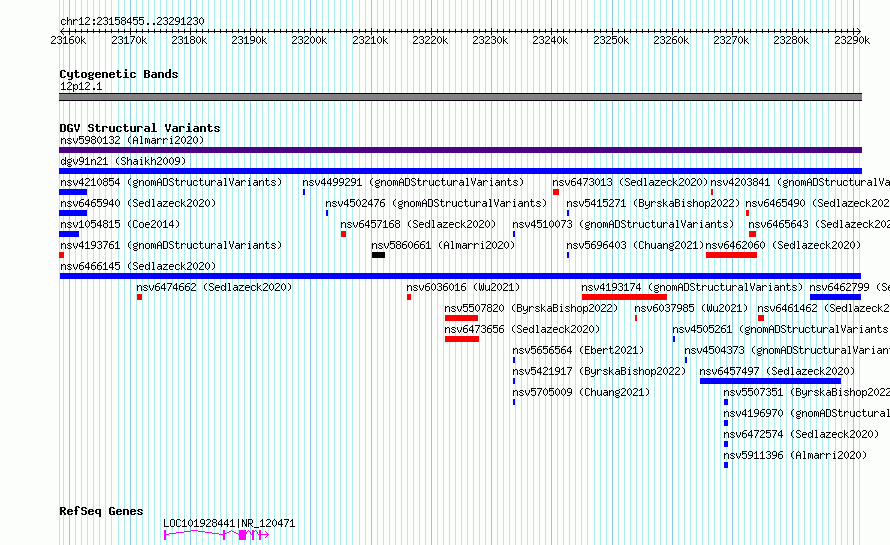Click the red nsv4193174 variant bar
The height and width of the screenshot is (545, 890).
pos(624,297)
